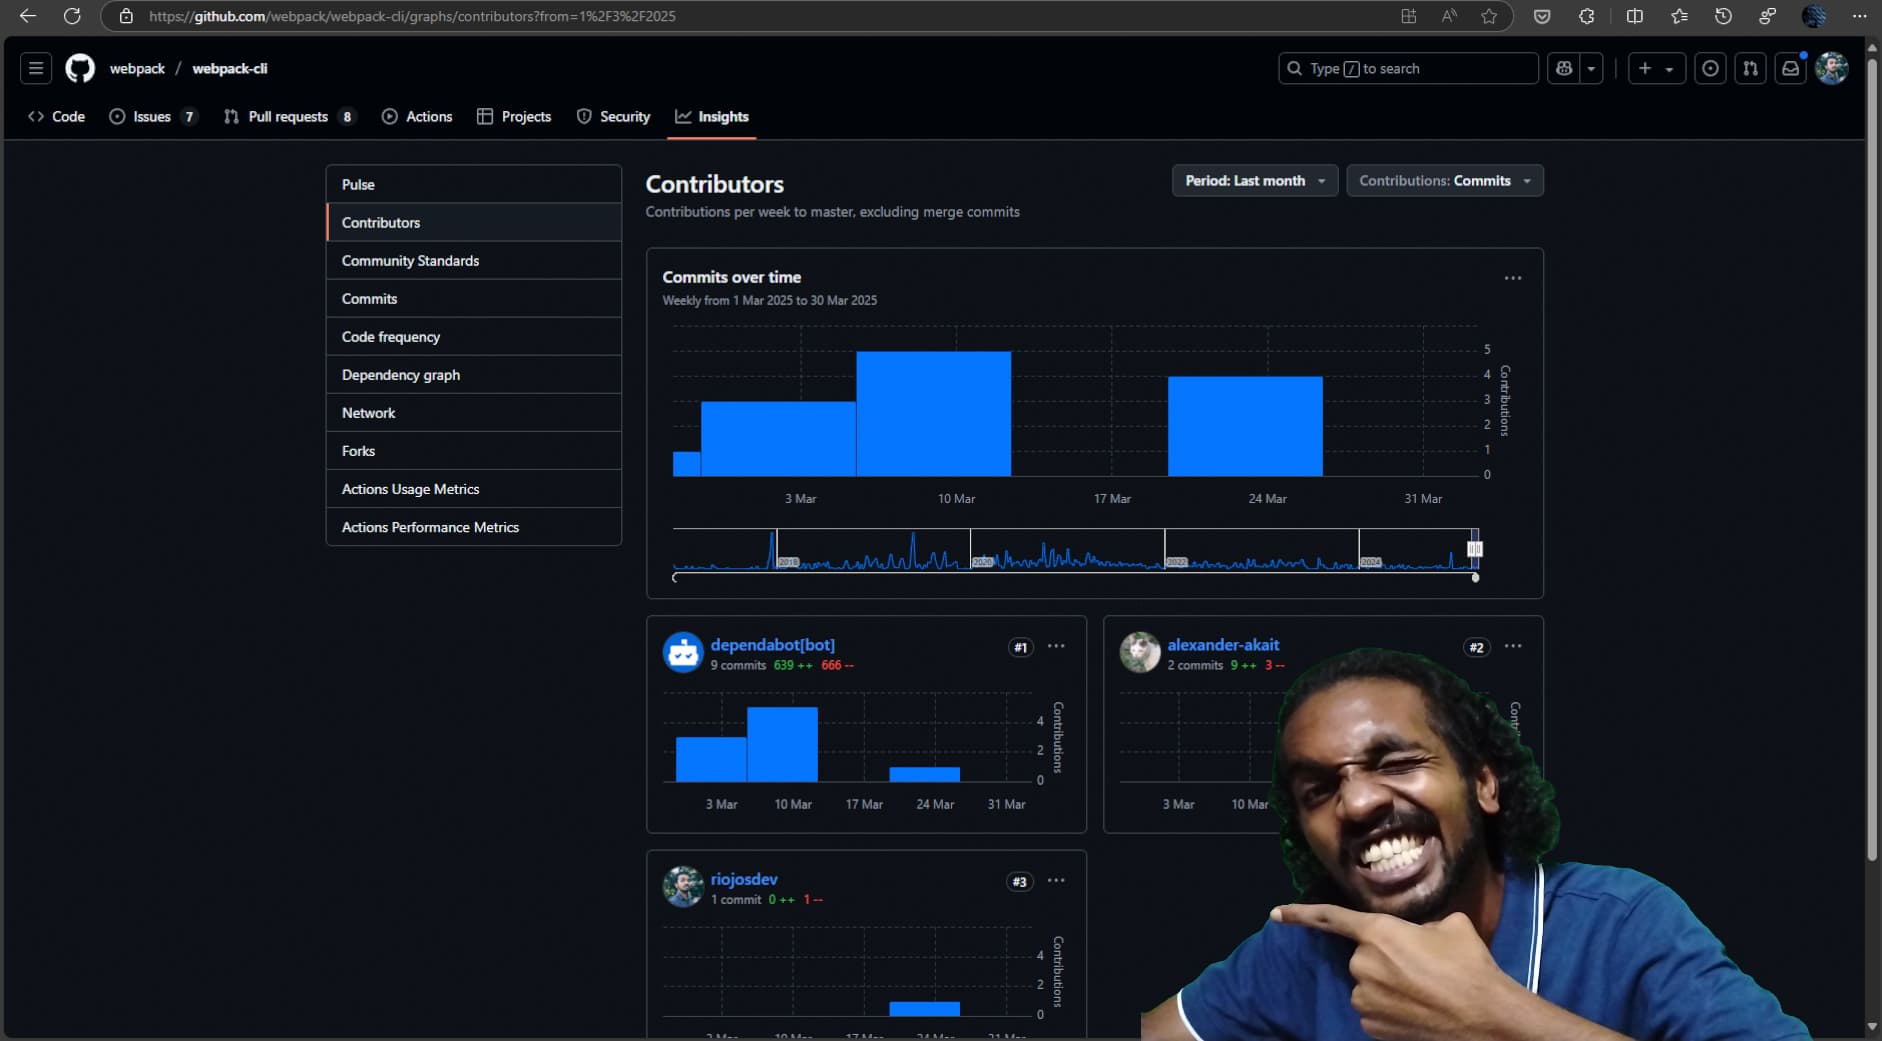This screenshot has width=1882, height=1041.
Task: Click the browser refresh button
Action: point(72,16)
